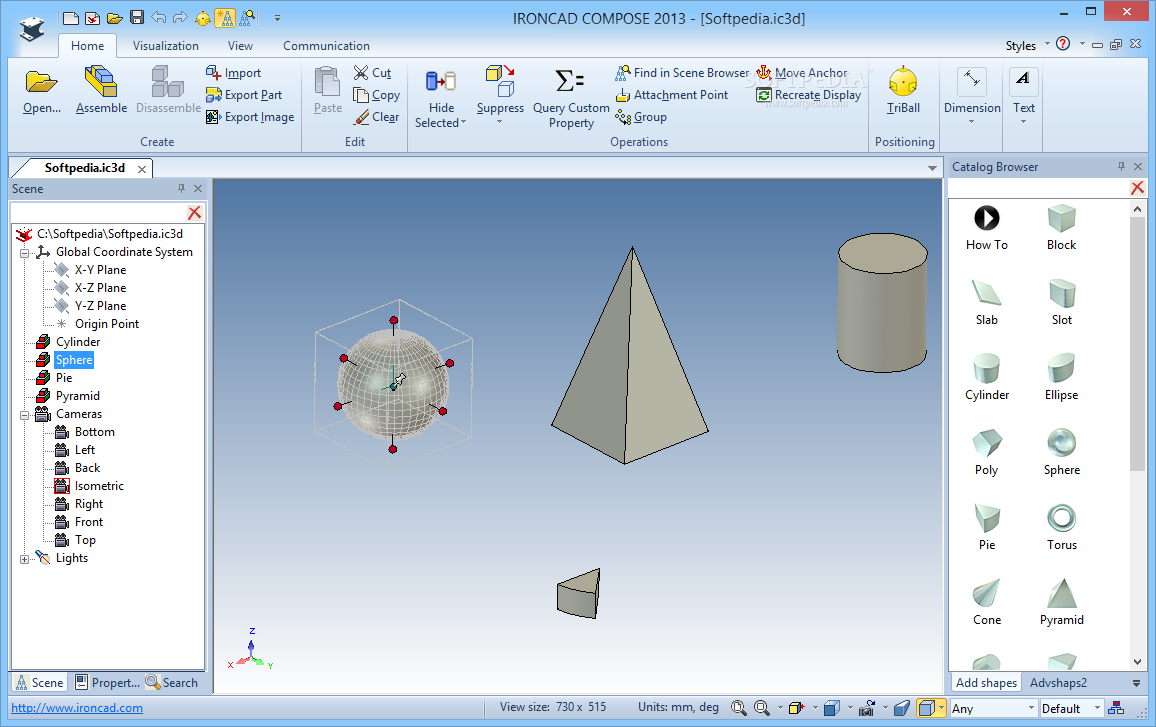
Task: Choose Export Part
Action: tap(244, 95)
